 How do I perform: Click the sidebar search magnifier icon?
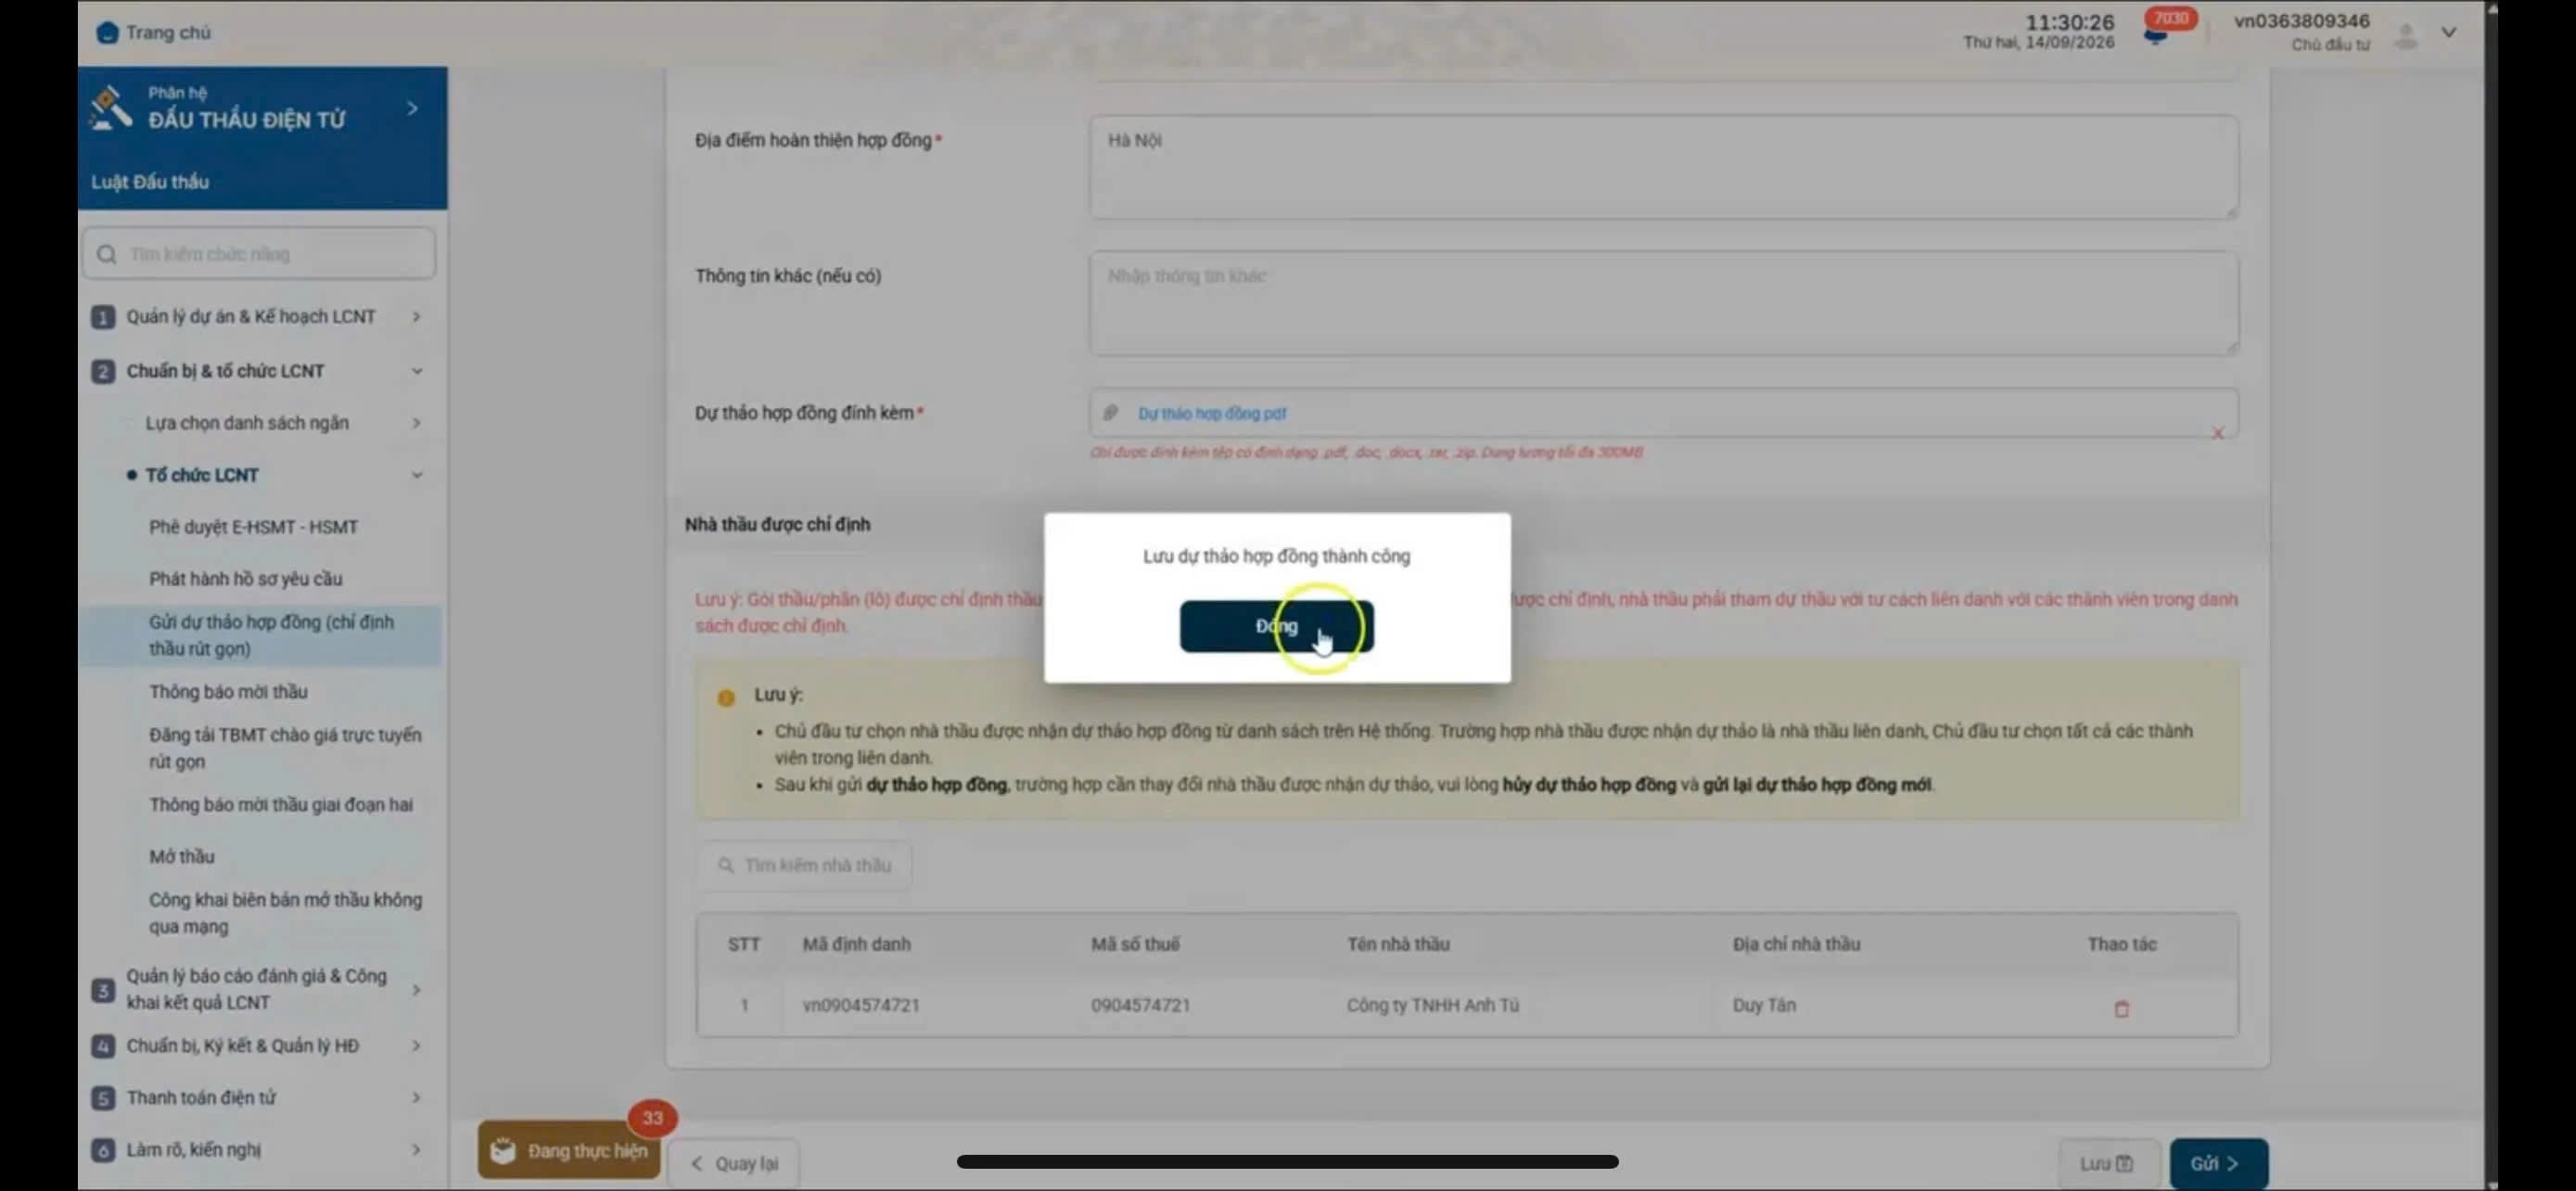(107, 254)
